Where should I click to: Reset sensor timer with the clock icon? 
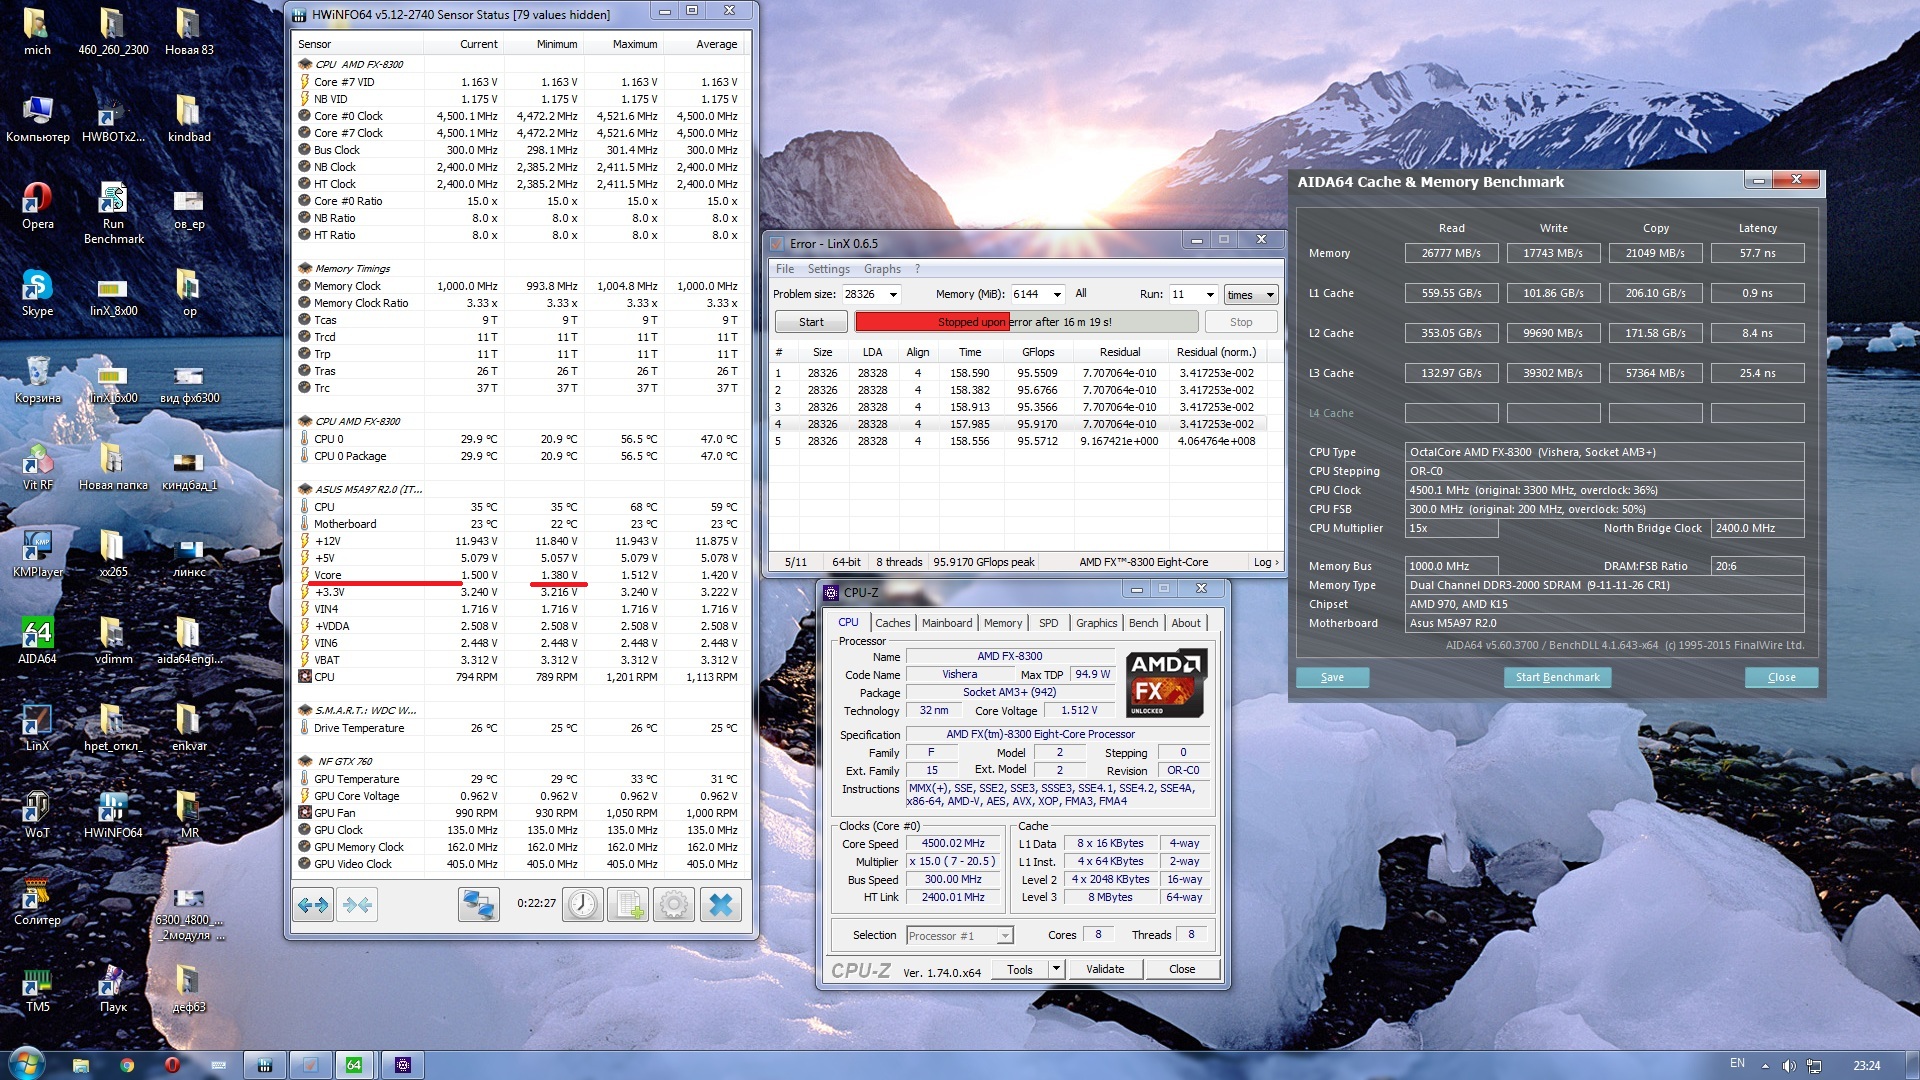583,906
